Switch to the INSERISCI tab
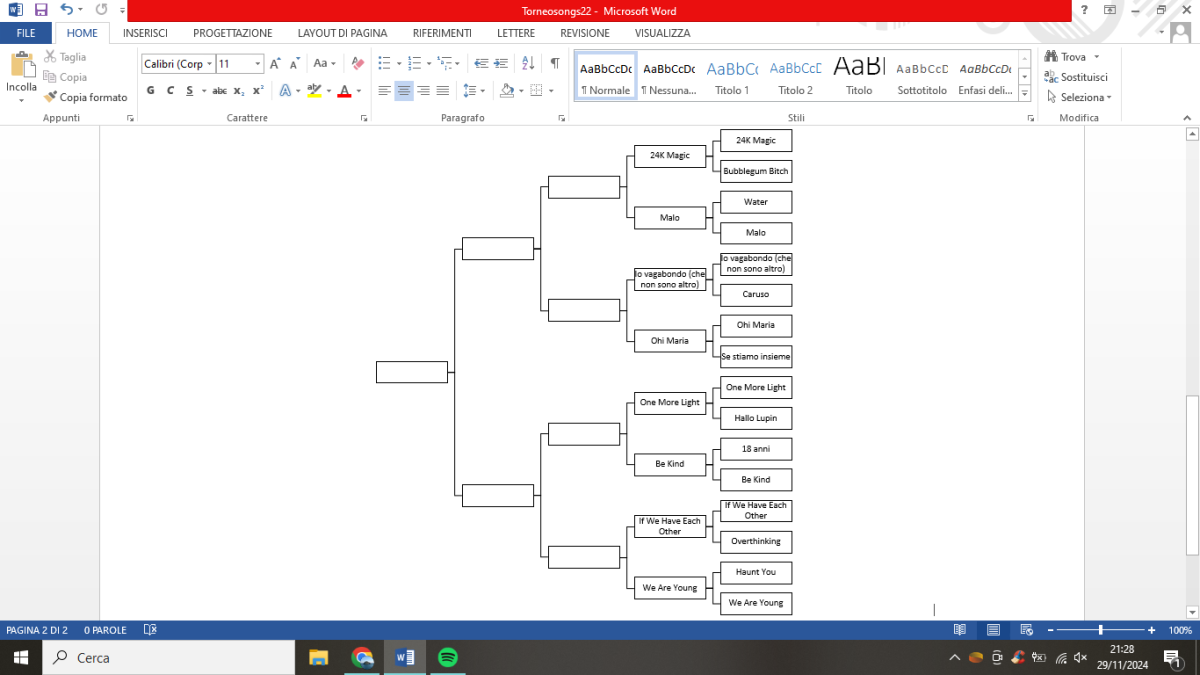 click(x=145, y=33)
